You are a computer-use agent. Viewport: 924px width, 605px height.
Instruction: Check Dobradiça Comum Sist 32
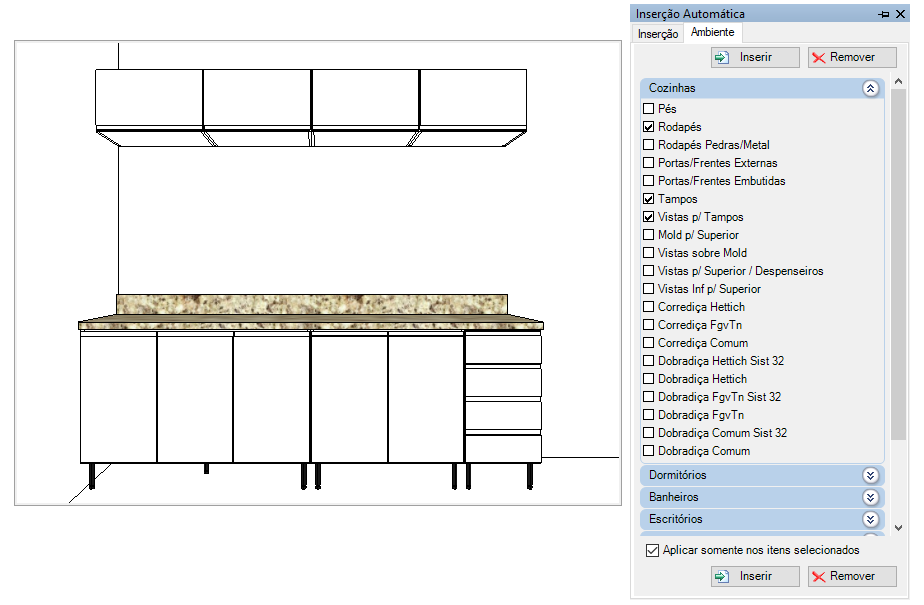649,432
